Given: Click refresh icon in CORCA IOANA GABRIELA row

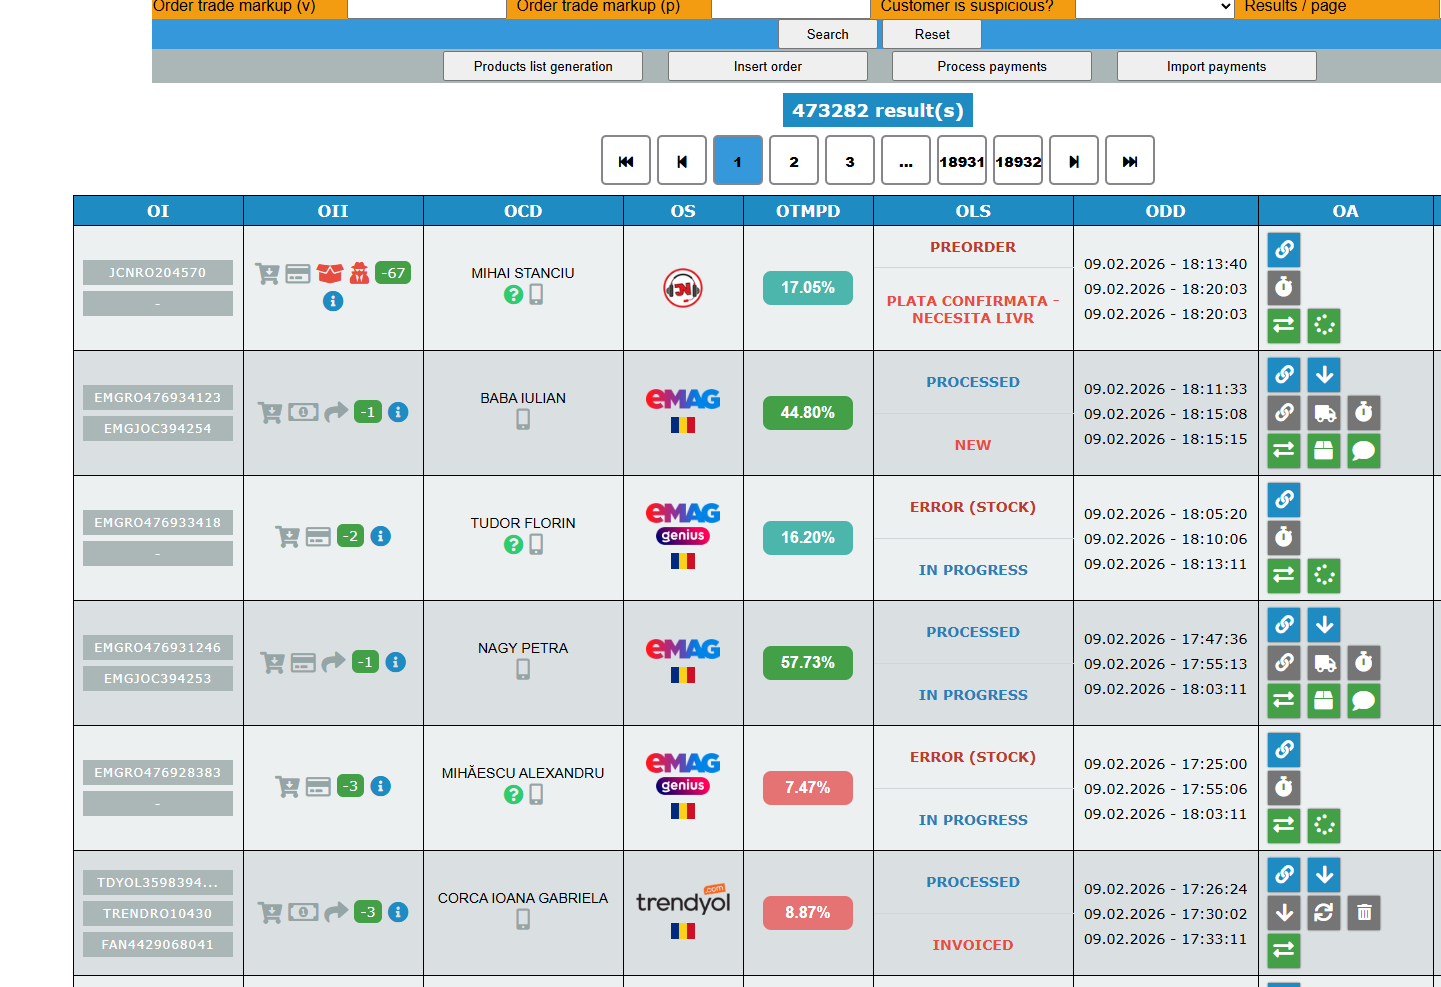Looking at the screenshot, I should pos(1324,912).
